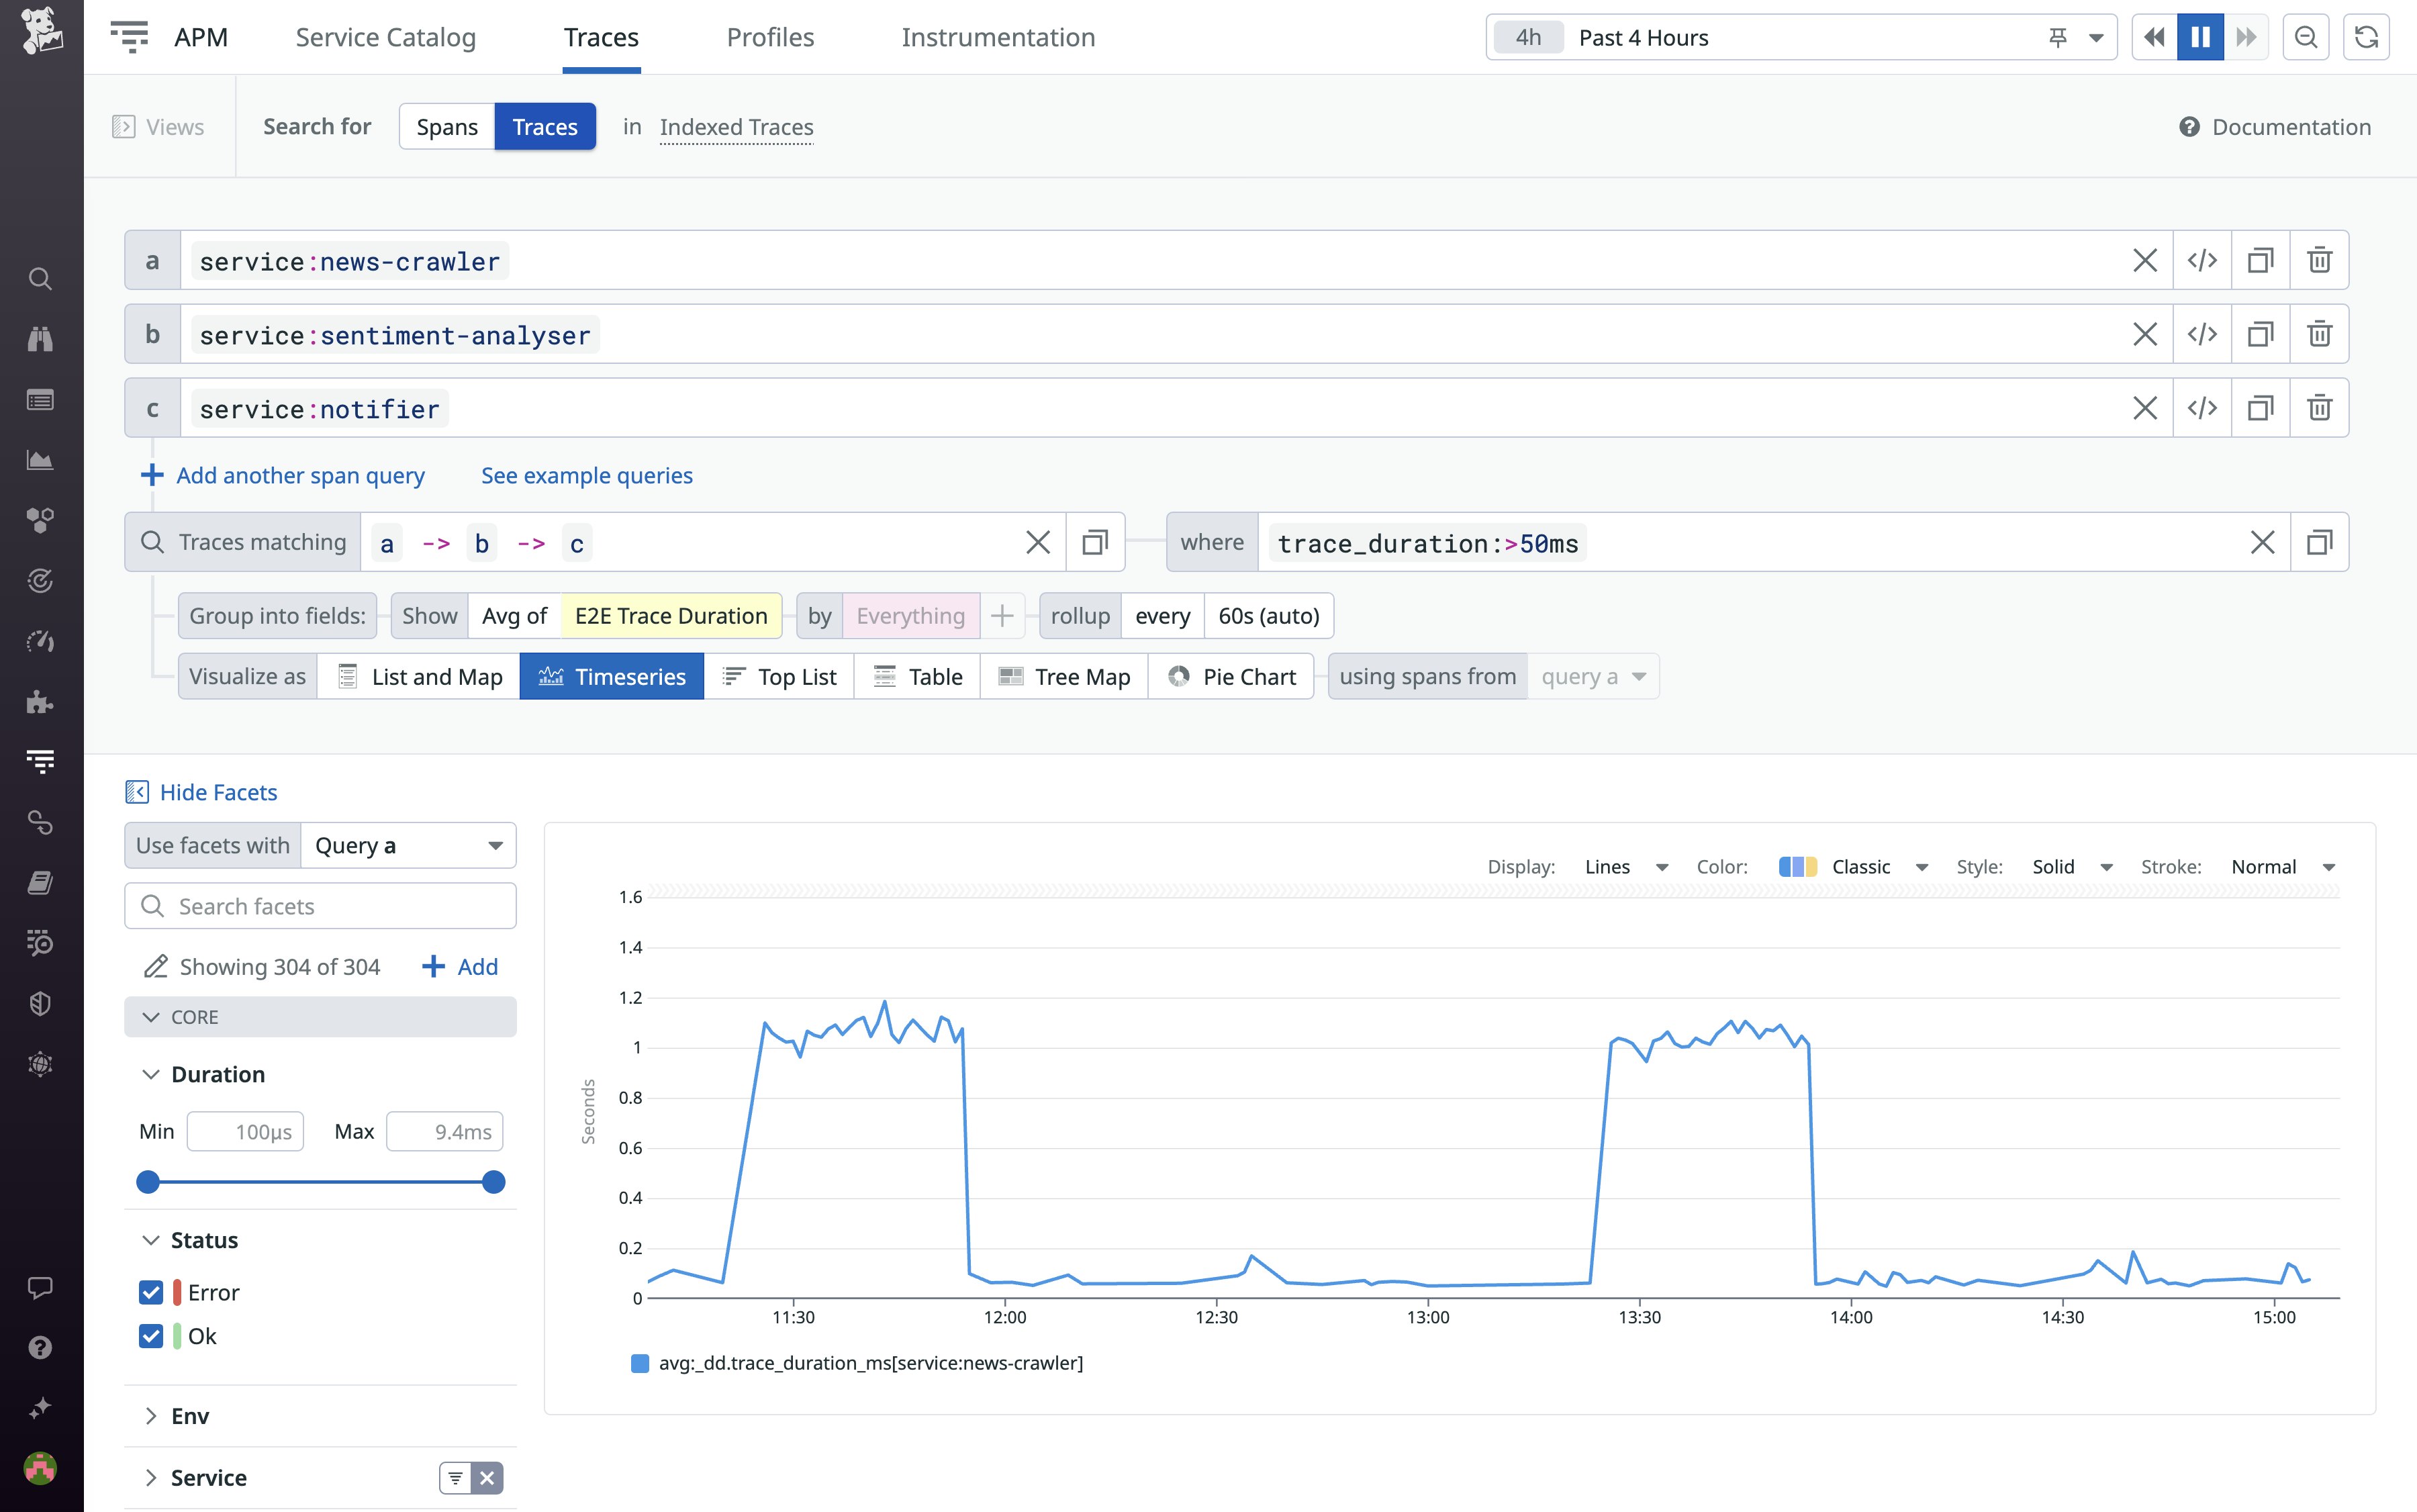Select the Metrics chart icon in sidebar
Viewport: 2417px width, 1512px height.
coord(40,460)
